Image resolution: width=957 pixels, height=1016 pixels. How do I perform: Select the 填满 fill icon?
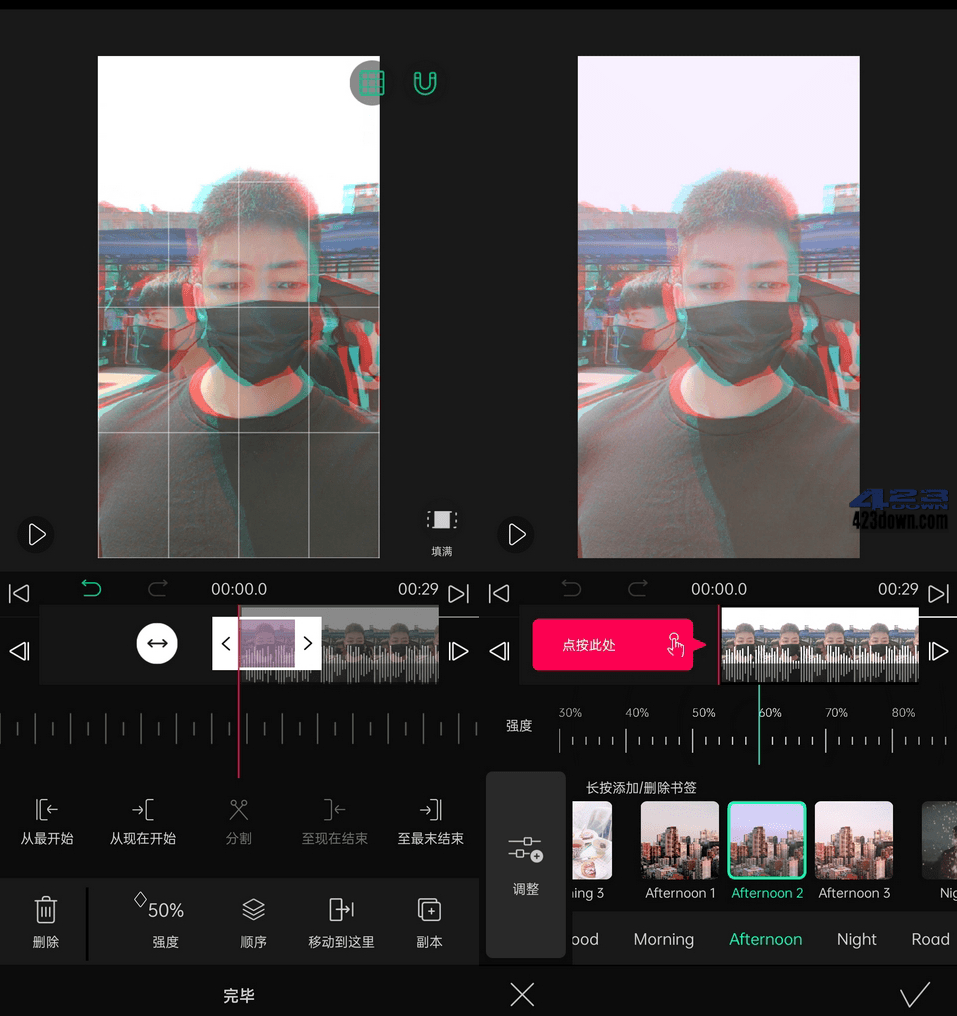coord(441,526)
